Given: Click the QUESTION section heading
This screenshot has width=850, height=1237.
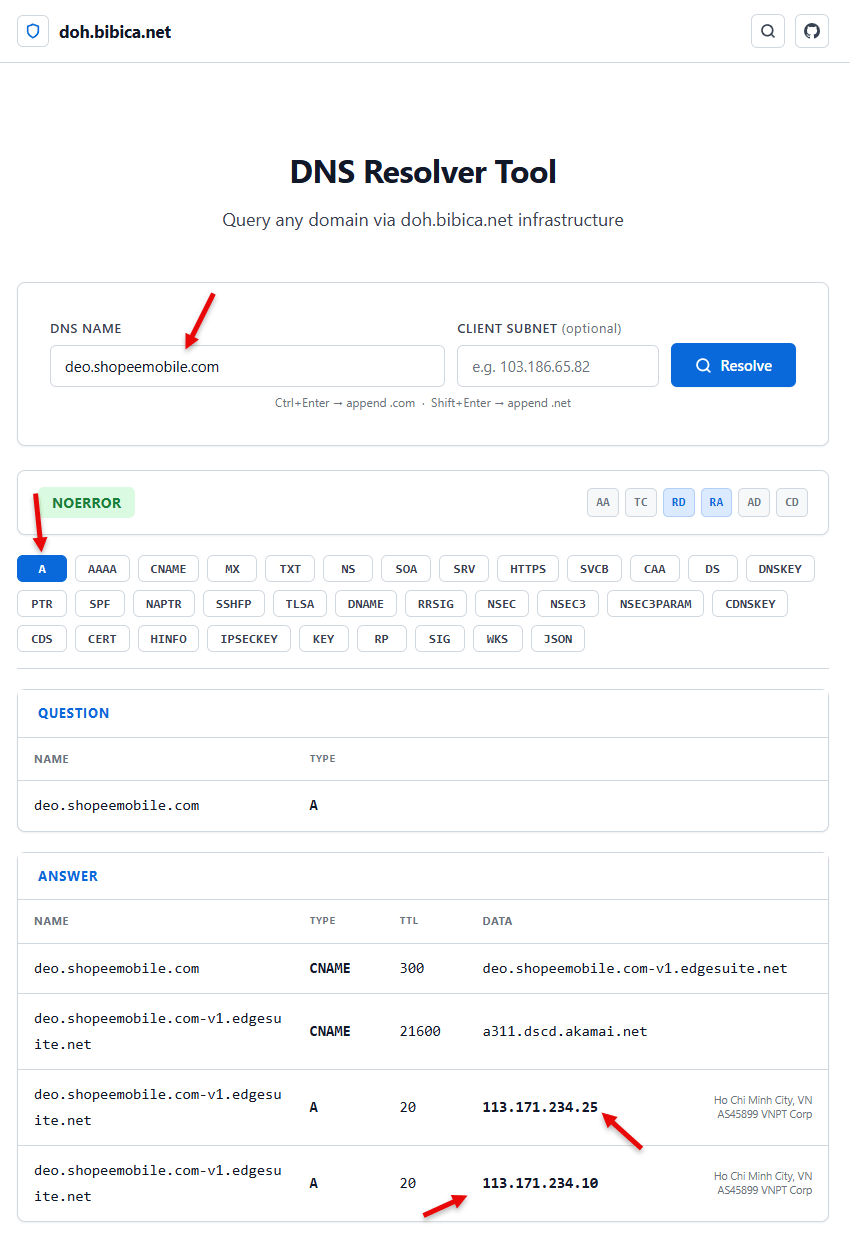Looking at the screenshot, I should point(74,713).
